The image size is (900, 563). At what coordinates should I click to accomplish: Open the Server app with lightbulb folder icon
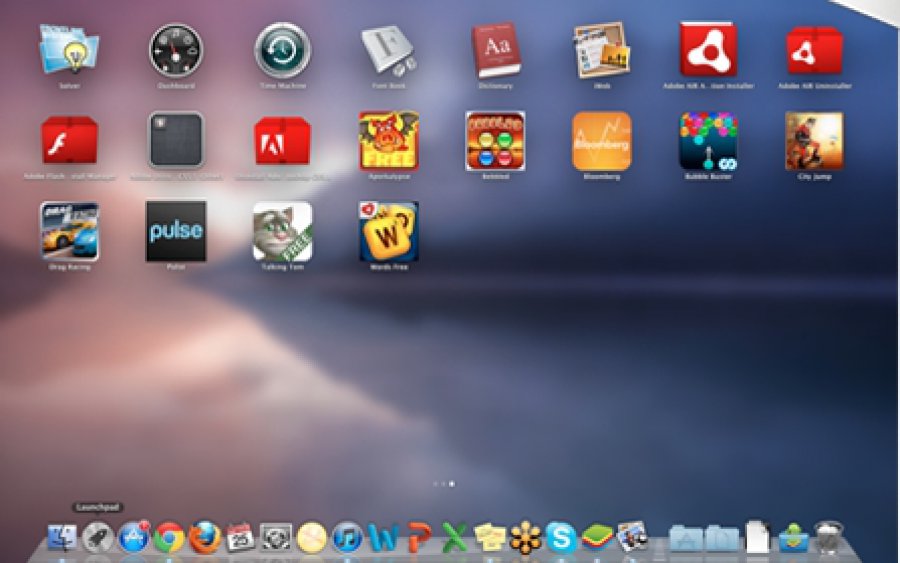tap(69, 49)
